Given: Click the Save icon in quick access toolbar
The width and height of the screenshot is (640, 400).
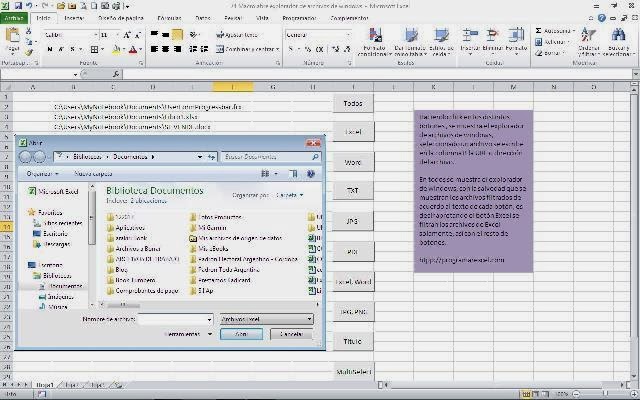Looking at the screenshot, I should pyautogui.click(x=18, y=6).
